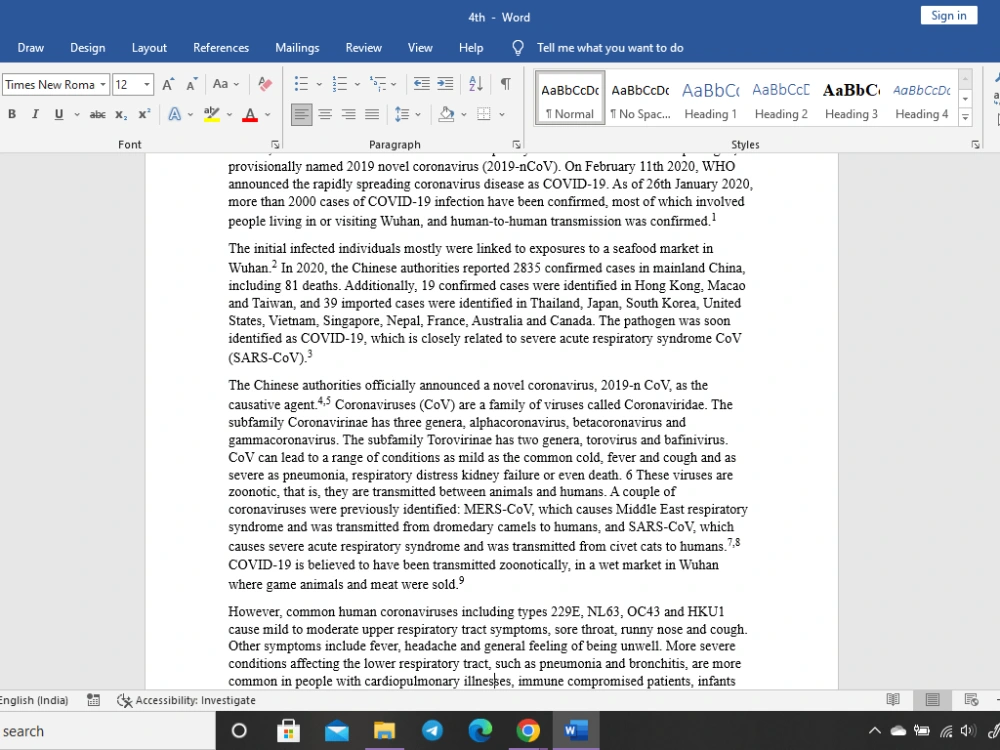Open the Design ribbon tab

click(87, 48)
